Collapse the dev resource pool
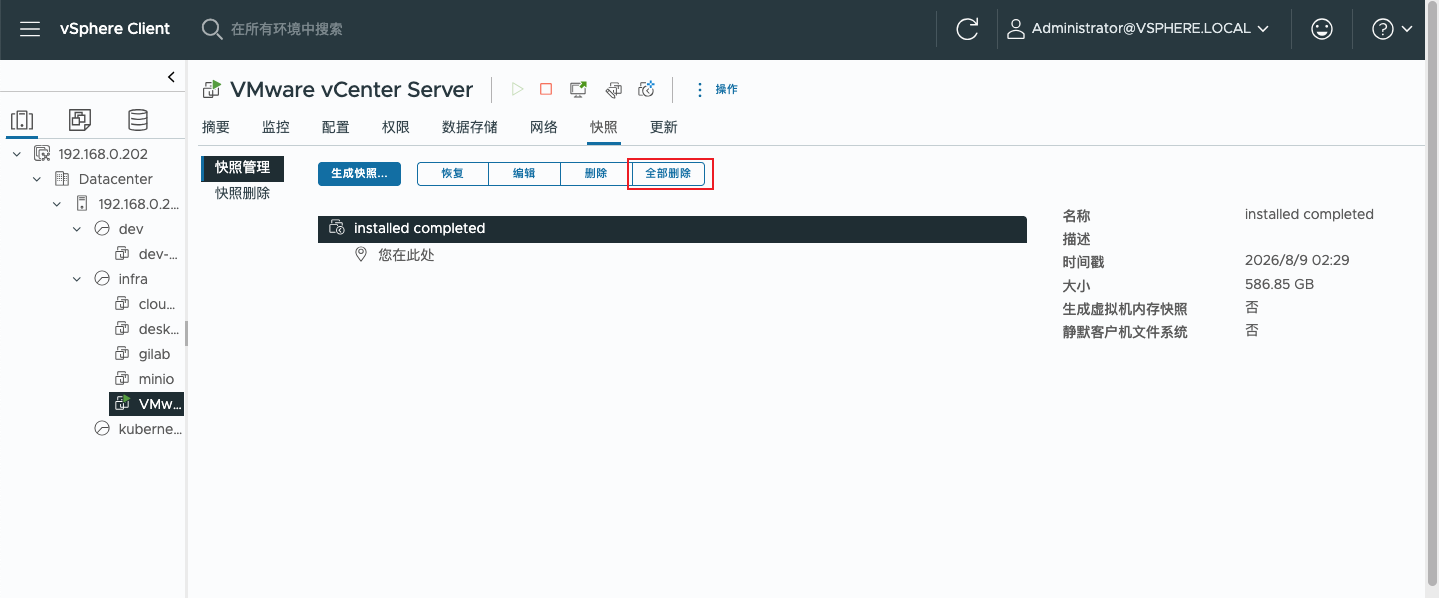The height and width of the screenshot is (598, 1439). pyautogui.click(x=77, y=229)
